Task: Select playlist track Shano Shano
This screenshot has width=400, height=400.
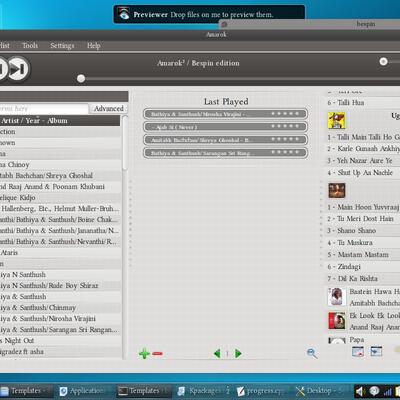Action: pos(362,231)
